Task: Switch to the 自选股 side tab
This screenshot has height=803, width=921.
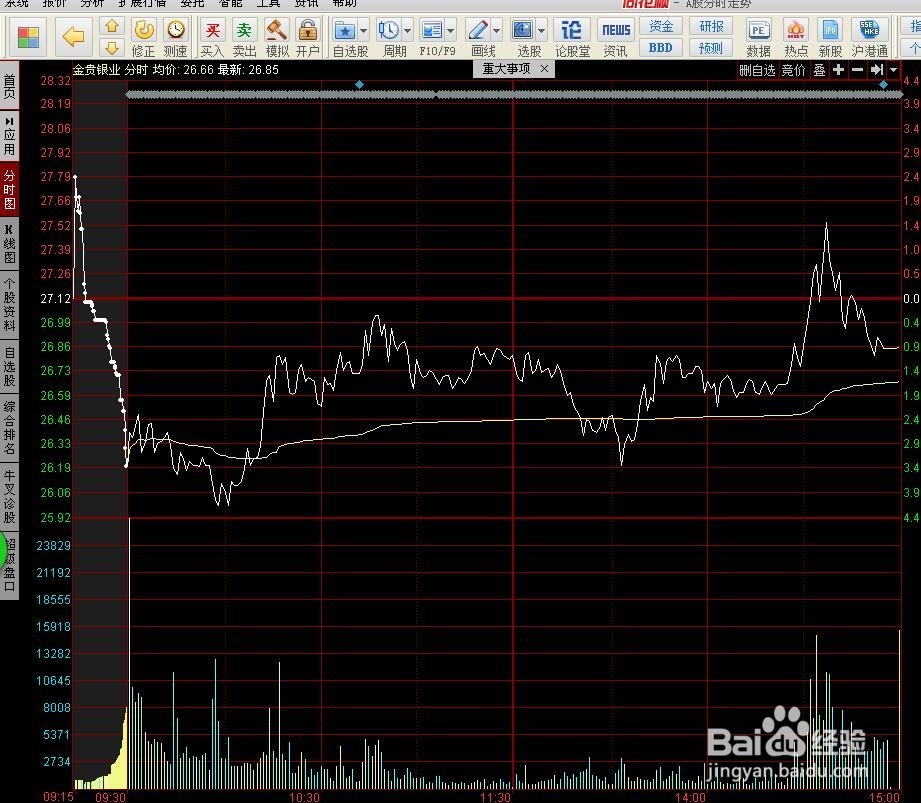Action: (x=9, y=367)
